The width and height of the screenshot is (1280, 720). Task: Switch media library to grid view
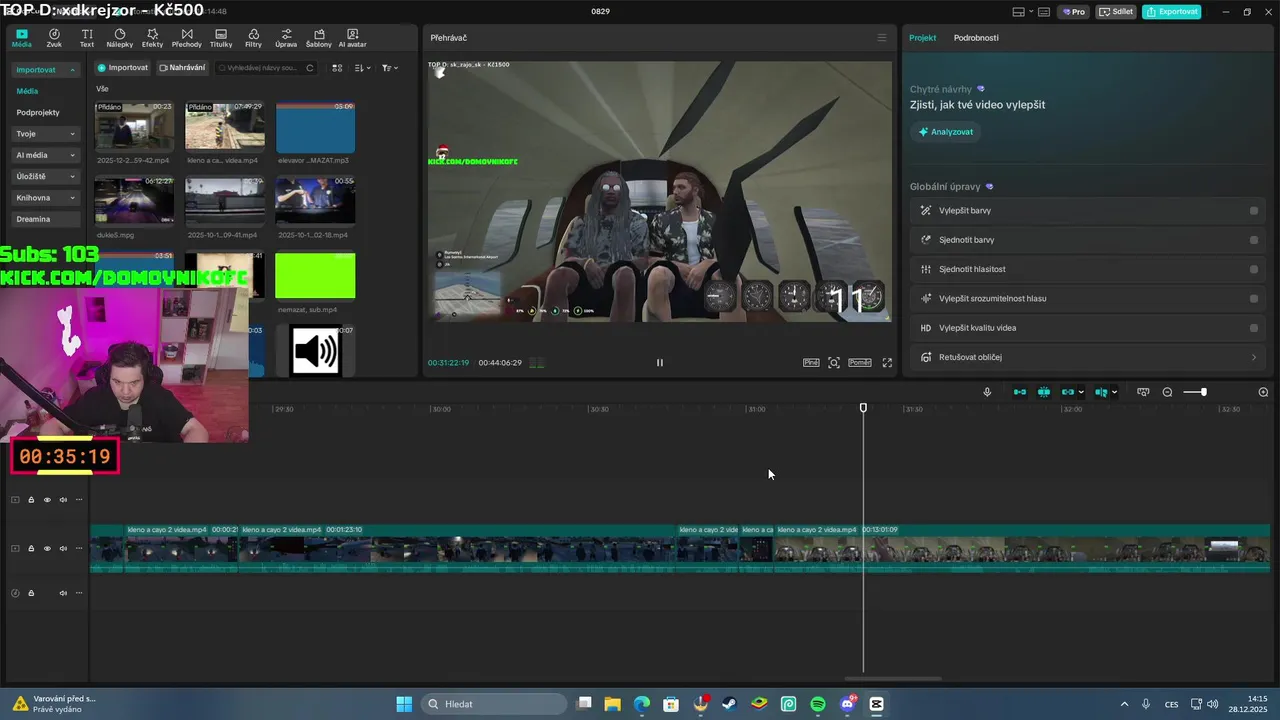coord(337,68)
